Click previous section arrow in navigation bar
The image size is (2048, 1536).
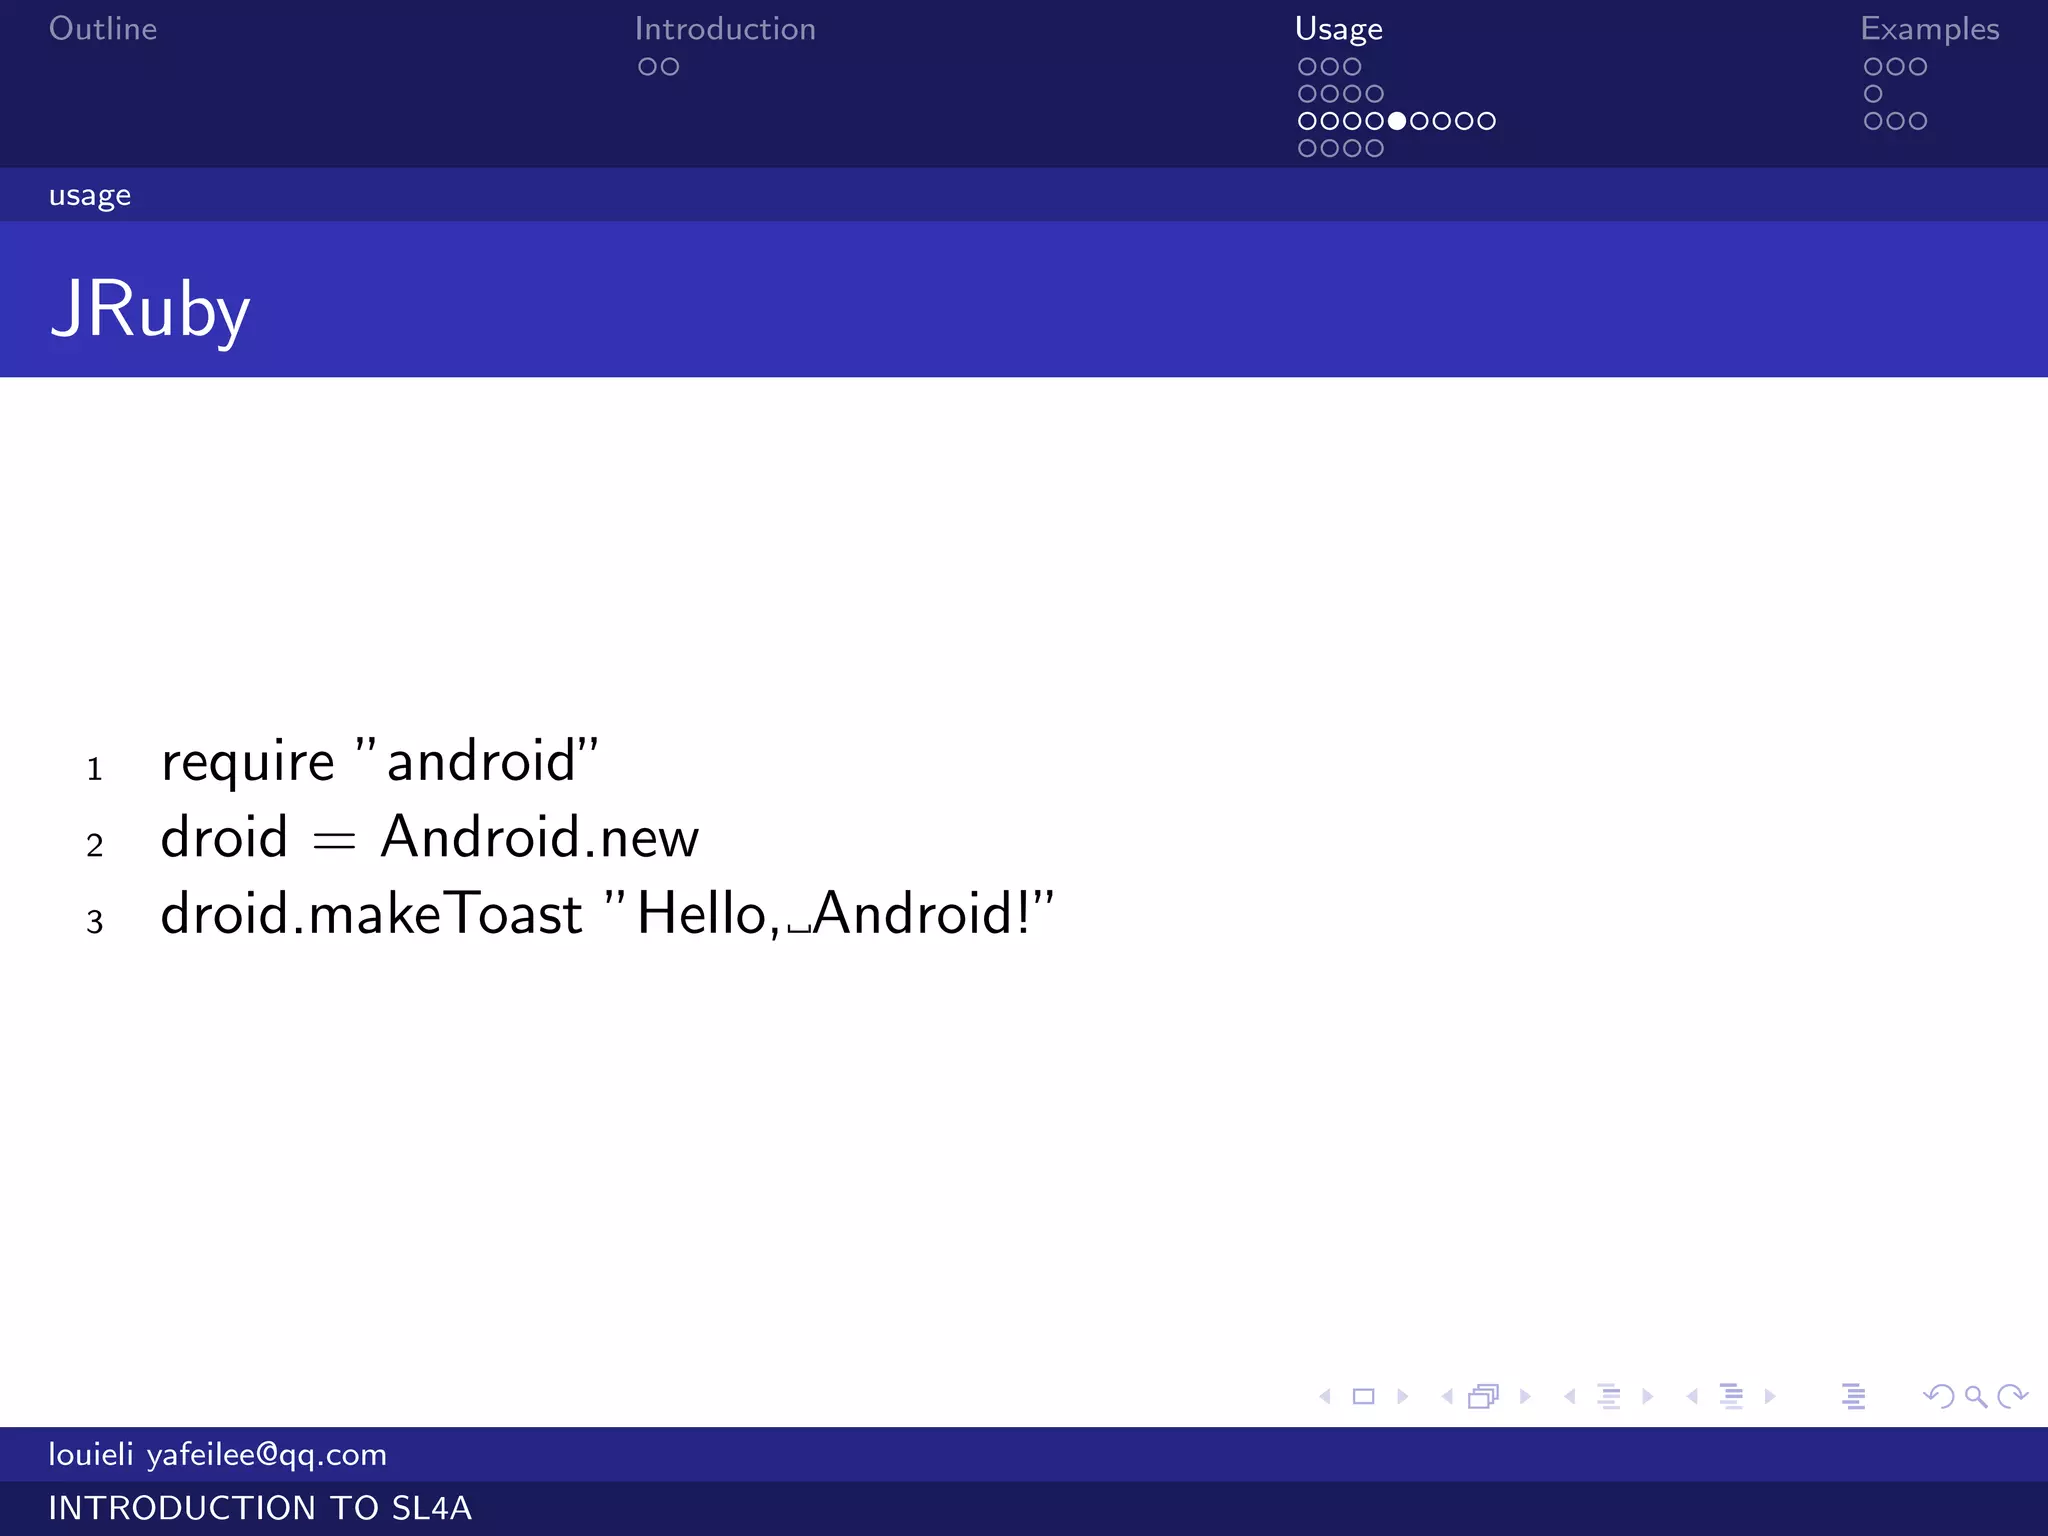coord(1692,1396)
